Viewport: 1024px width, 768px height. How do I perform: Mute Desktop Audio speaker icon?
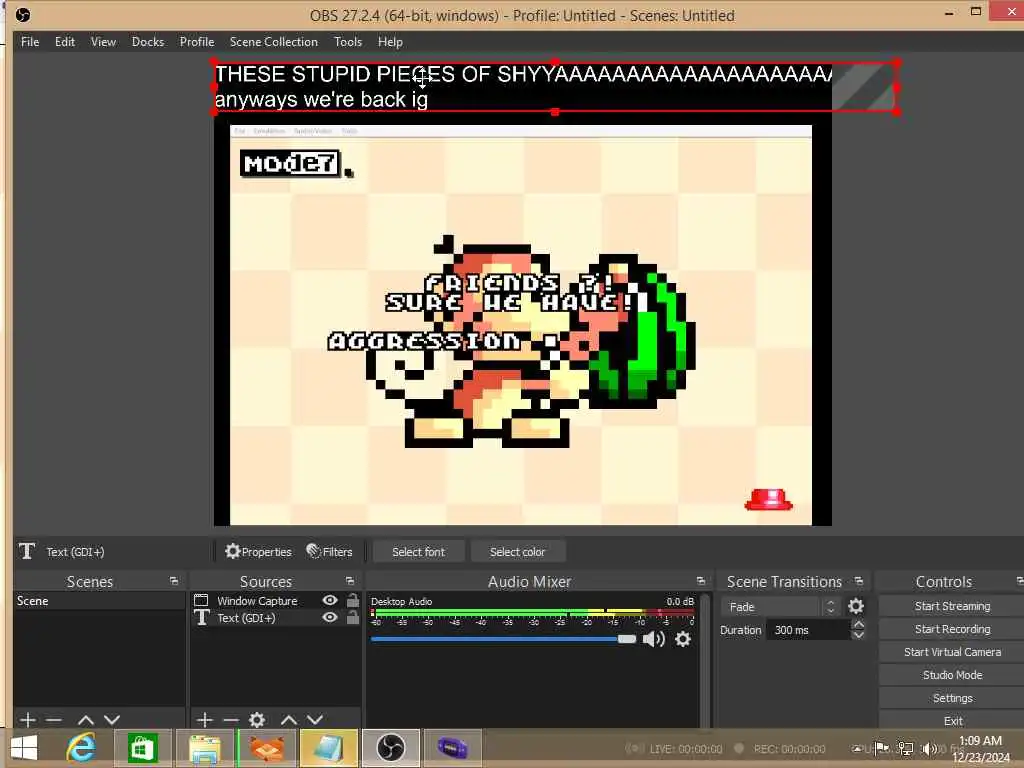tap(654, 639)
